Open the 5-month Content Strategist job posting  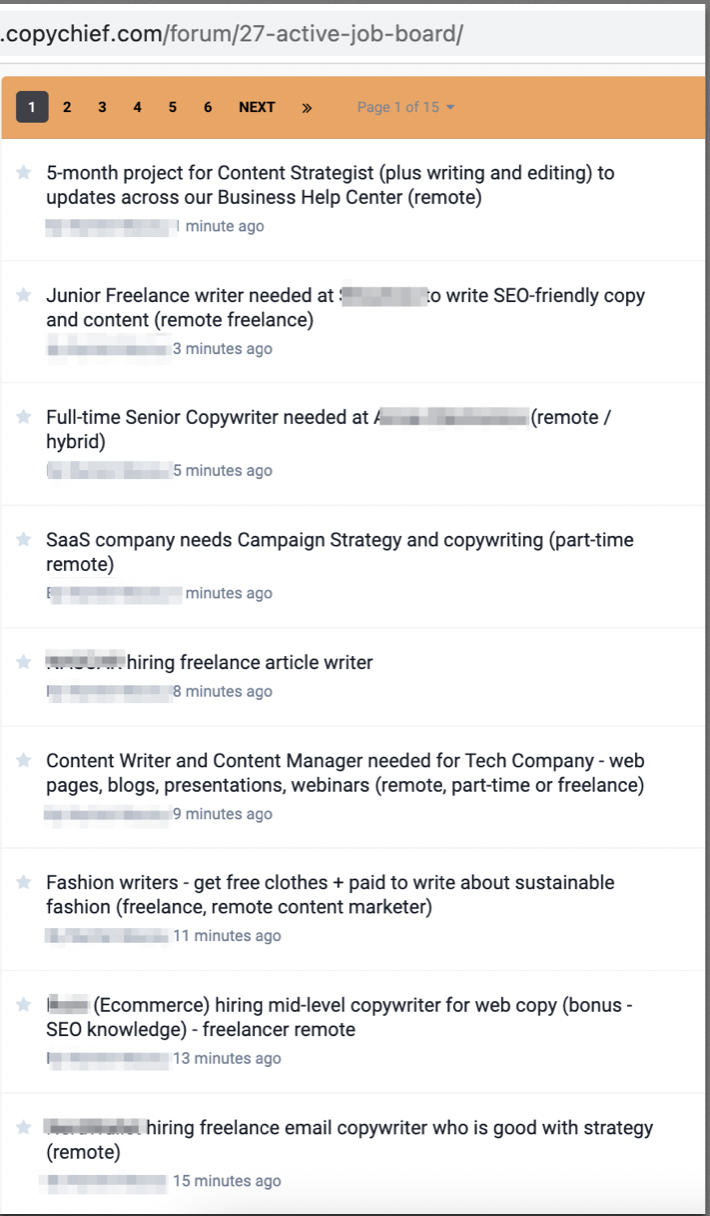(330, 185)
